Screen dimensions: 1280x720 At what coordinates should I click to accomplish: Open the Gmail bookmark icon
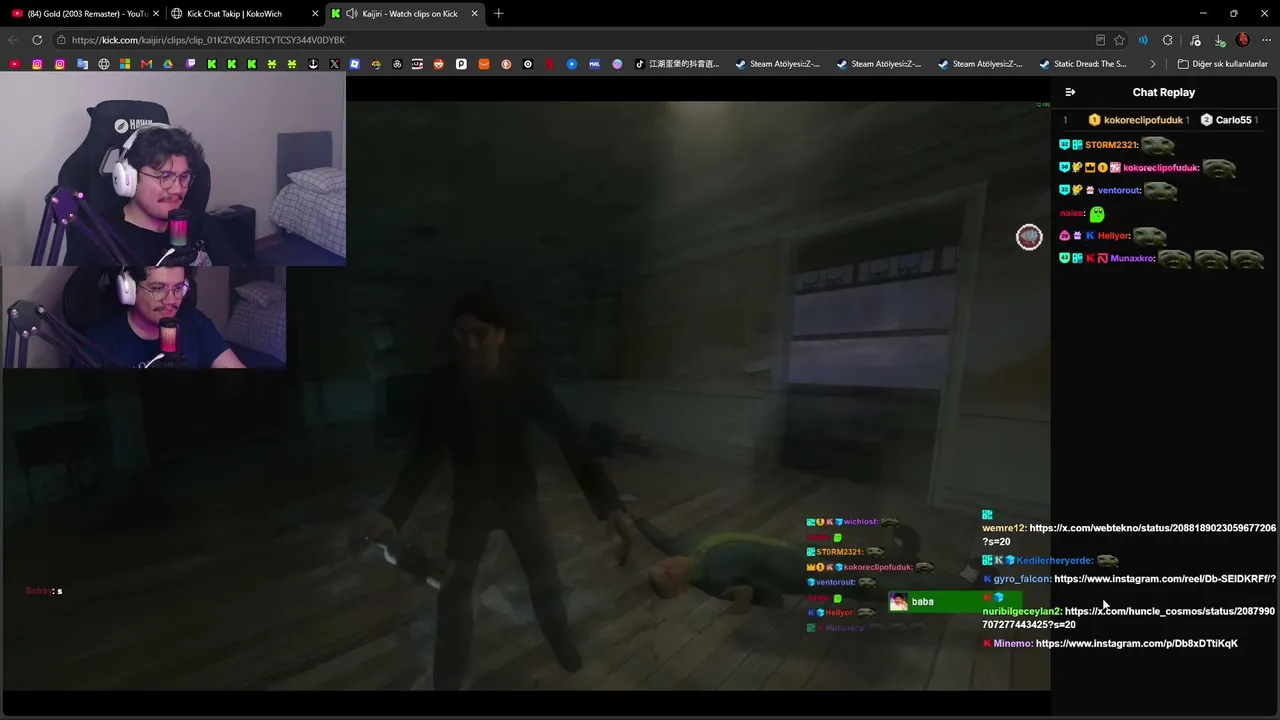click(146, 64)
